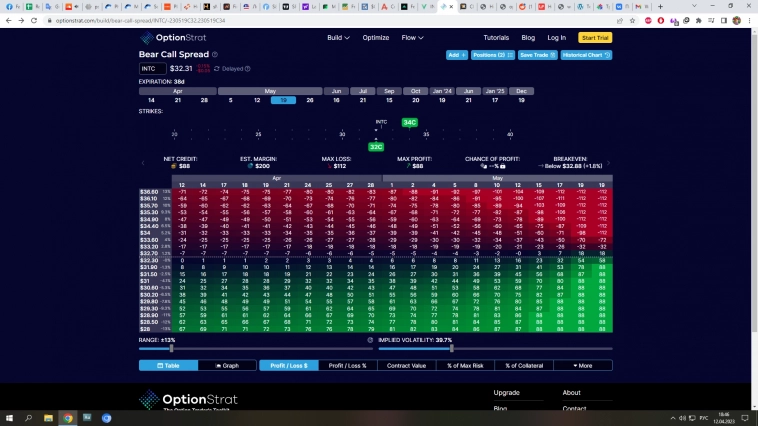Open Windows Start menu in the taskbar
The width and height of the screenshot is (758, 426).
pyautogui.click(x=8, y=418)
